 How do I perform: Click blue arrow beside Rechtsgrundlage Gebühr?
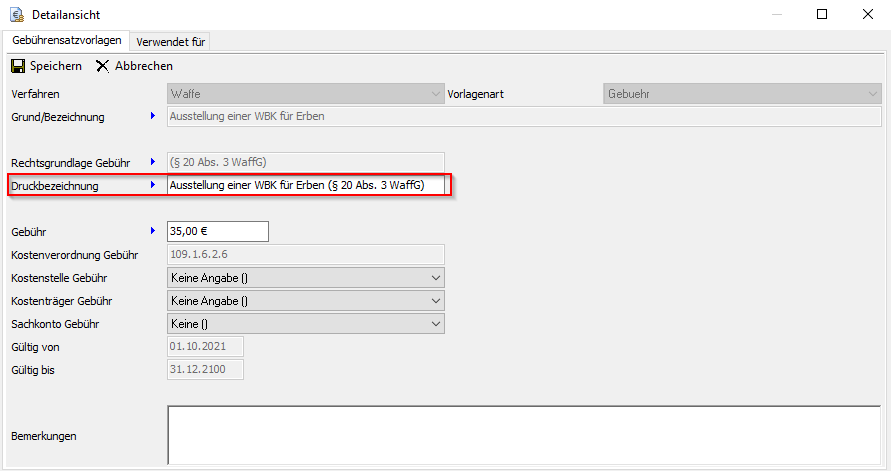click(153, 161)
